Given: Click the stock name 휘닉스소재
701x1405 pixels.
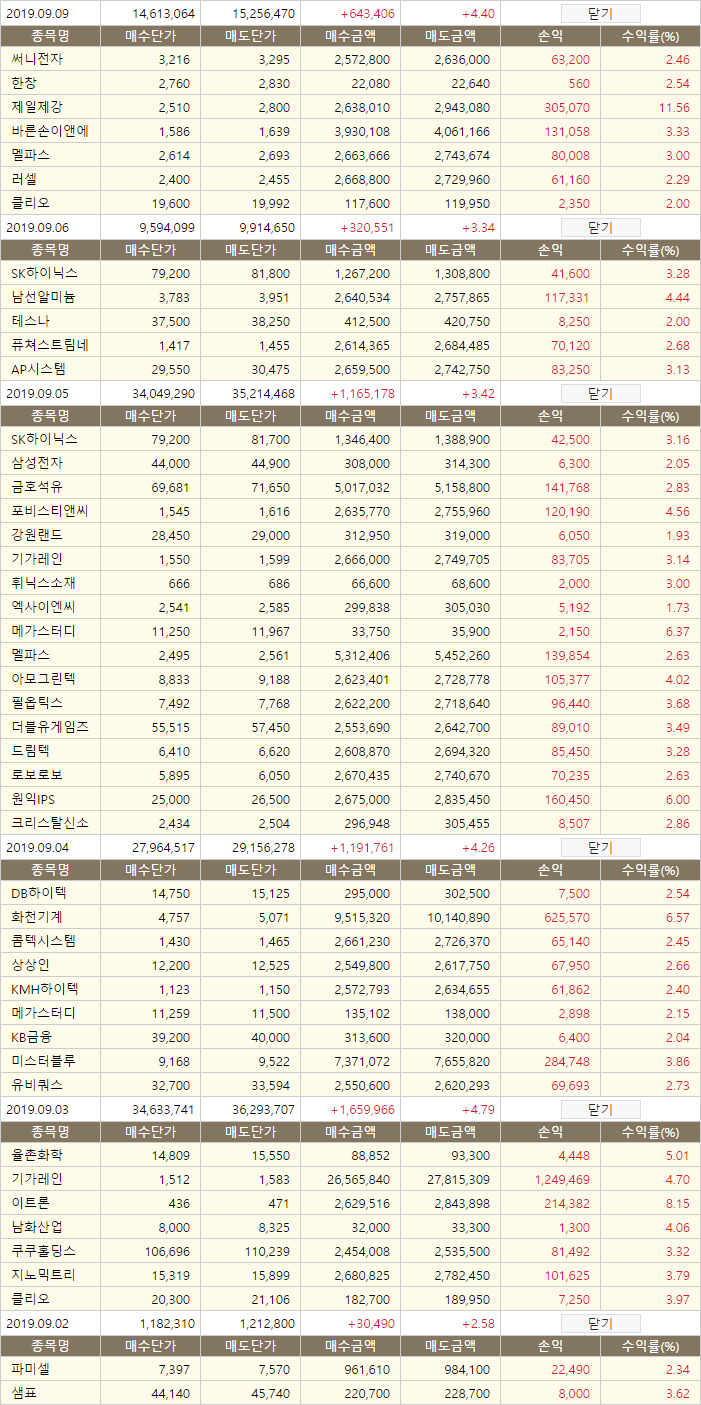Looking at the screenshot, I should 43,583.
